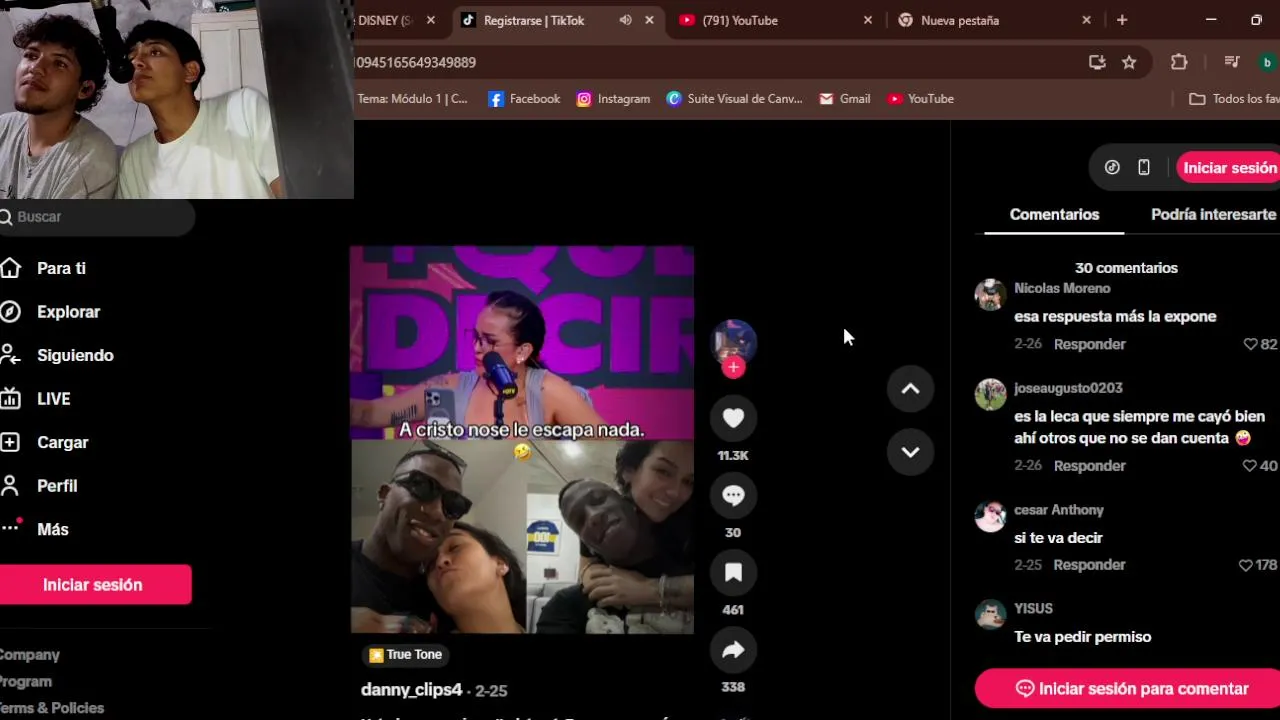Open media control icon in Chrome toolbar
Image resolution: width=1280 pixels, height=720 pixels.
point(1232,62)
